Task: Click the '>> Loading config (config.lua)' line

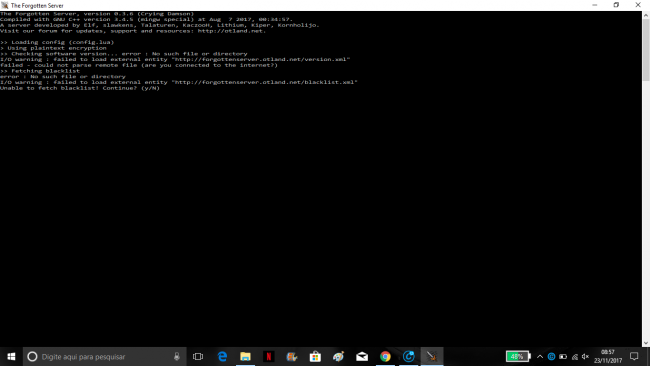Action: click(57, 42)
